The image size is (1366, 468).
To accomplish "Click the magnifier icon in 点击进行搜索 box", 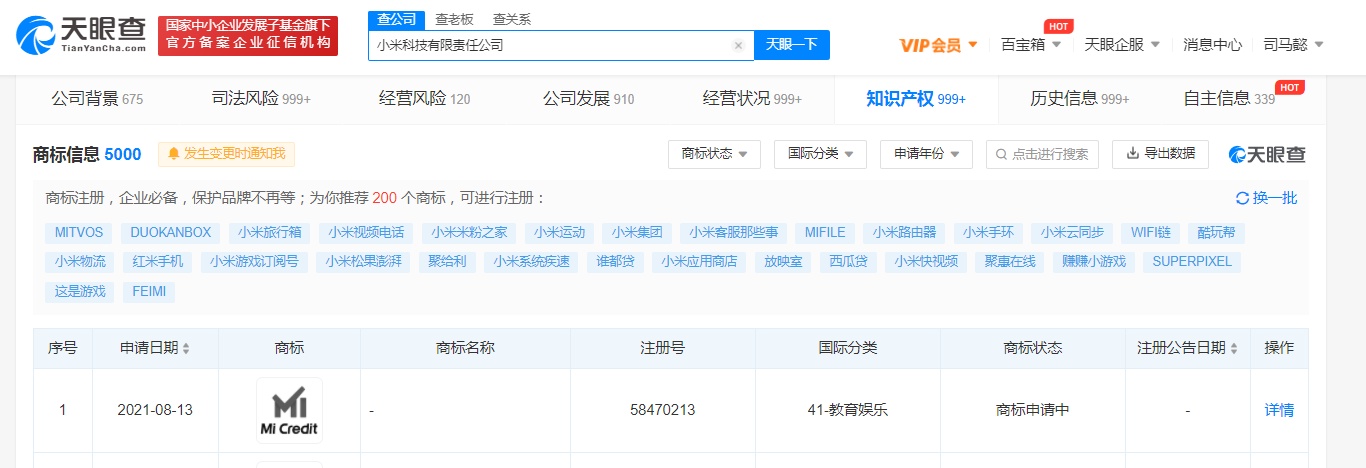I will point(1002,154).
